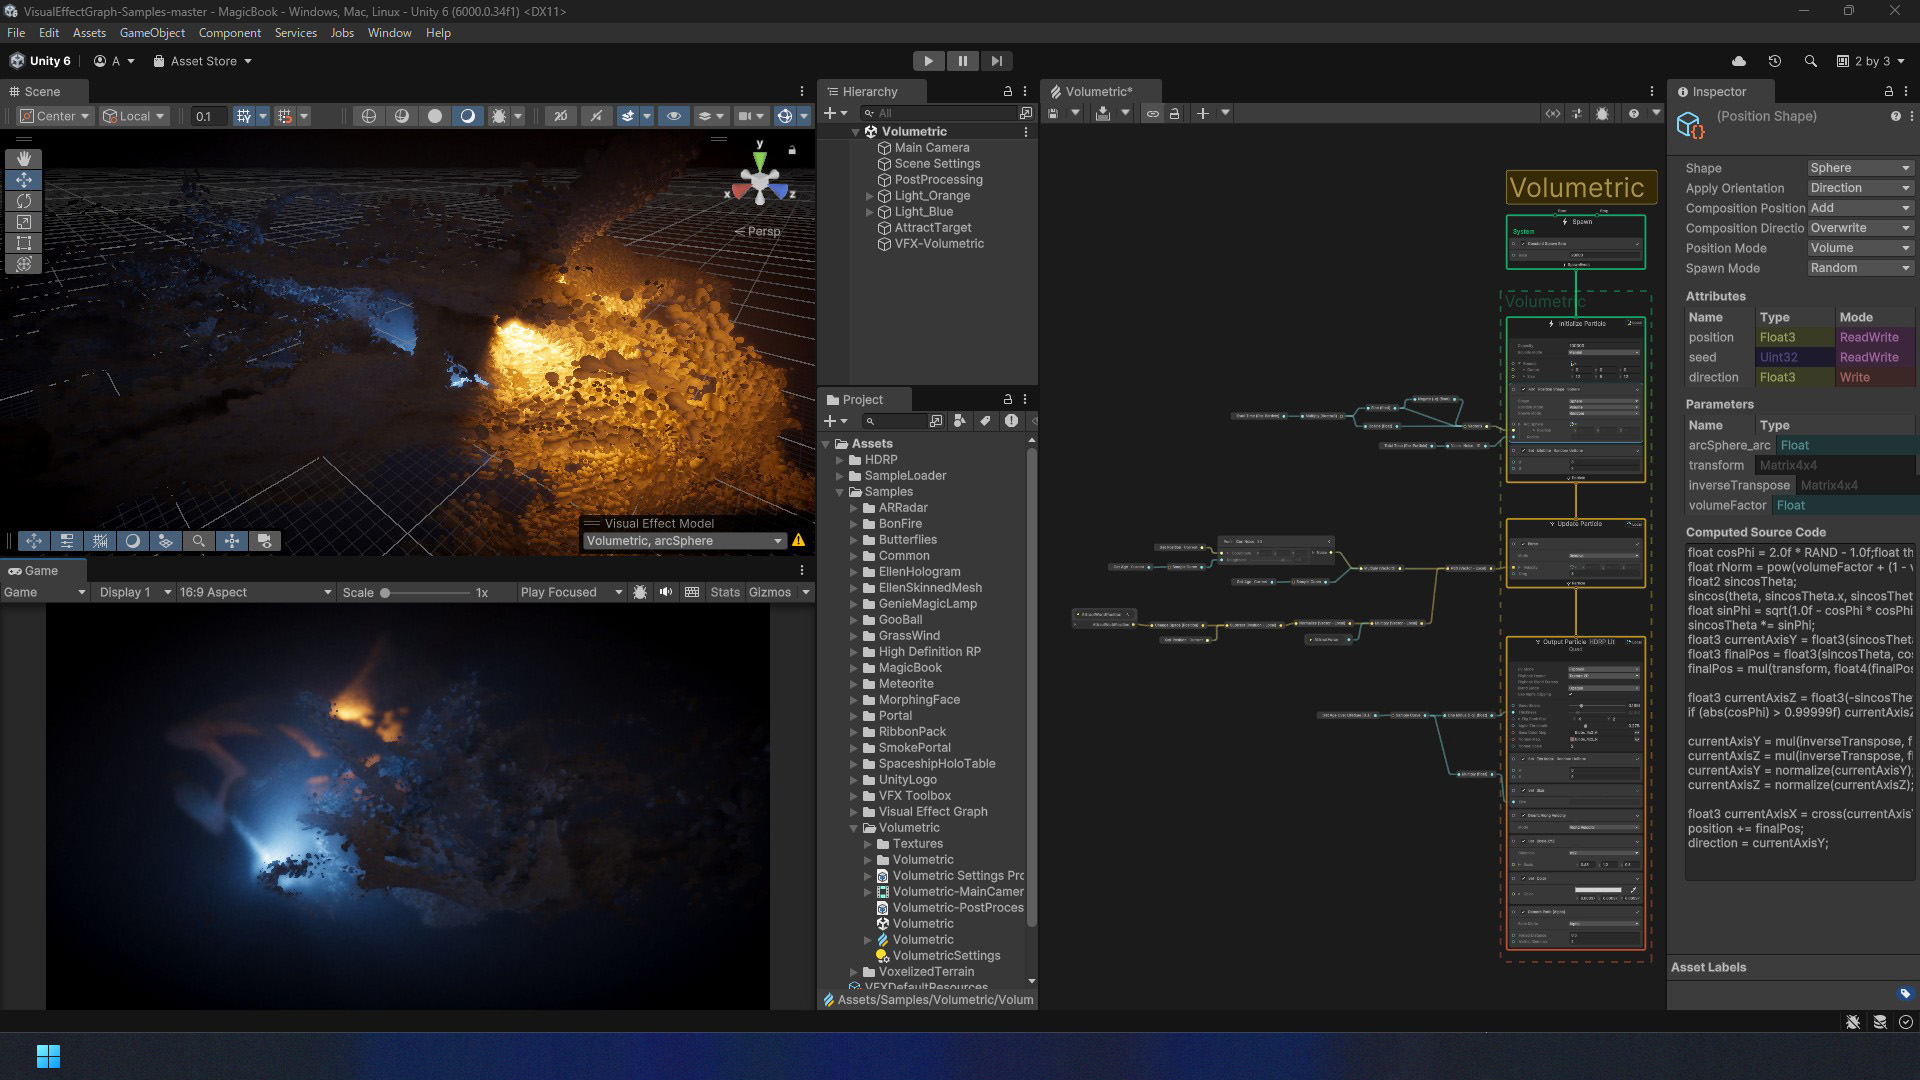Toggle Scene lighting button
Image resolution: width=1920 pixels, height=1080 pixels.
(596, 116)
